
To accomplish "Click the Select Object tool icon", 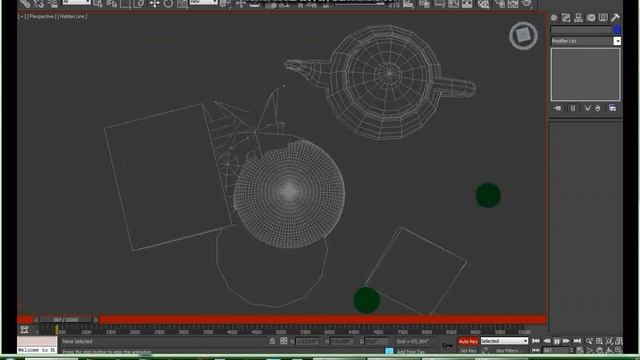I will (98, 4).
